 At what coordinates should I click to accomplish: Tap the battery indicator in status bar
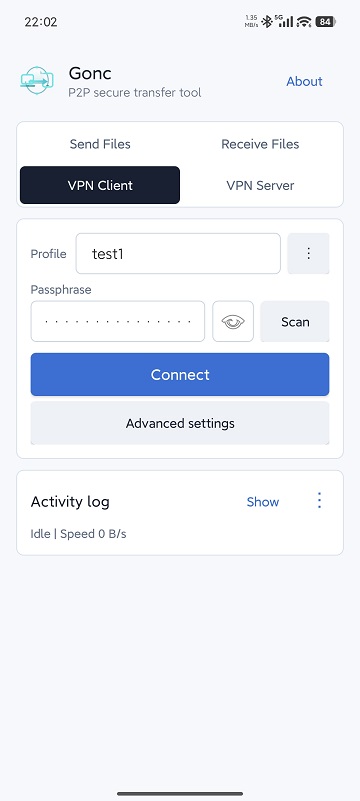click(325, 21)
